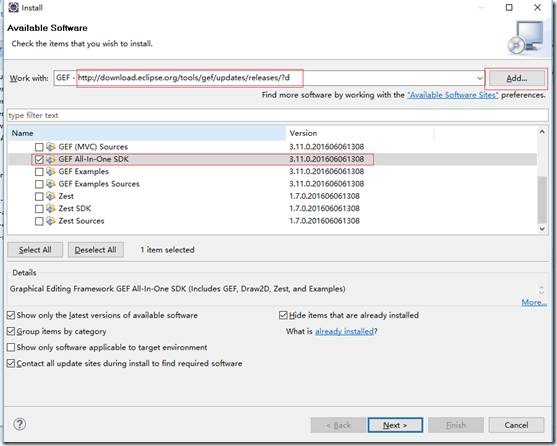Check the GEF Examples Sources checkbox
Image resolution: width=557 pixels, height=446 pixels.
(39, 184)
